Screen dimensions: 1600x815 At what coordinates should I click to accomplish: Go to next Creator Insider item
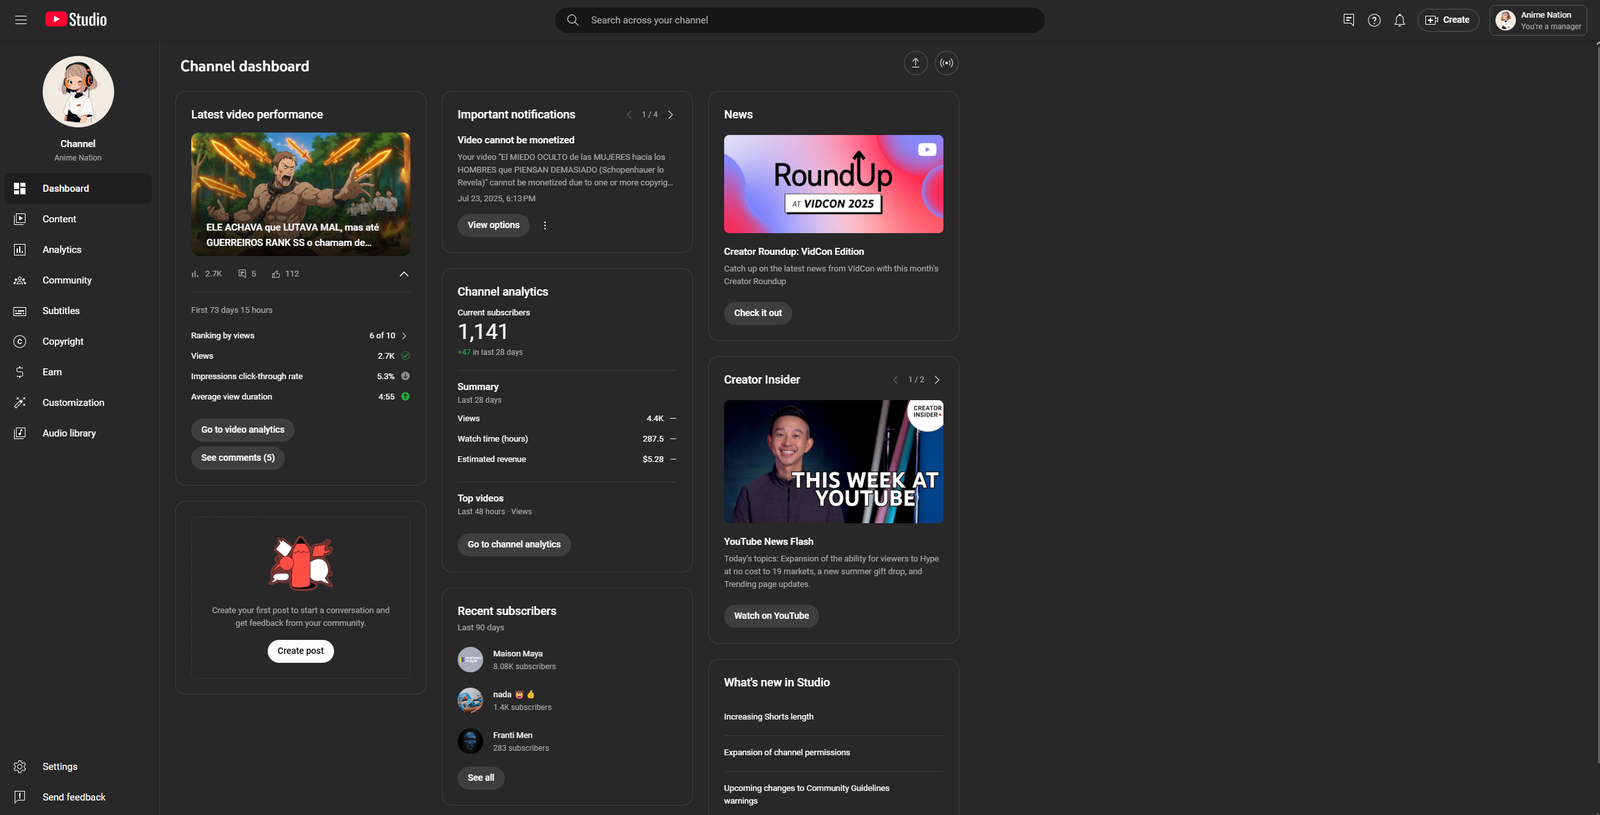(x=937, y=380)
